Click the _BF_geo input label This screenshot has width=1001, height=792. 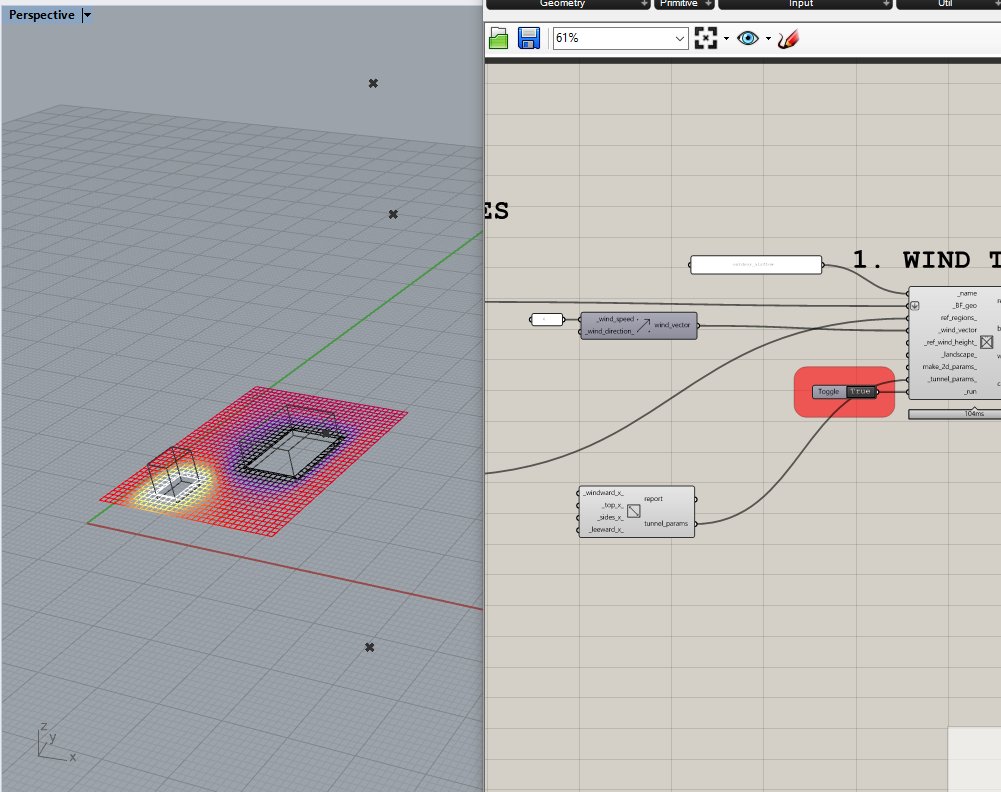(964, 306)
